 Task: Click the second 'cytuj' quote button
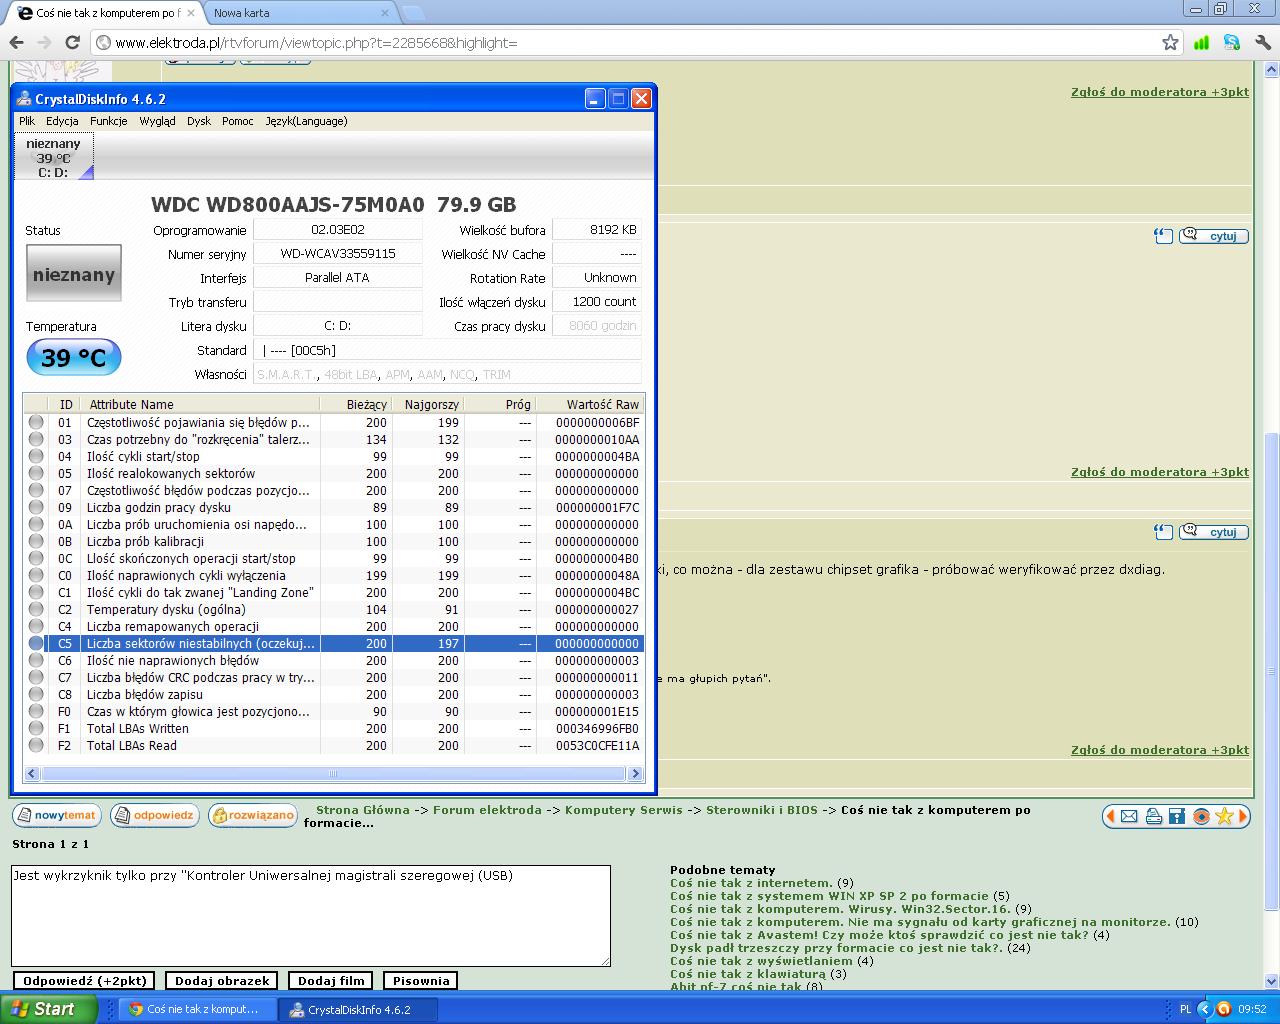coord(1214,532)
